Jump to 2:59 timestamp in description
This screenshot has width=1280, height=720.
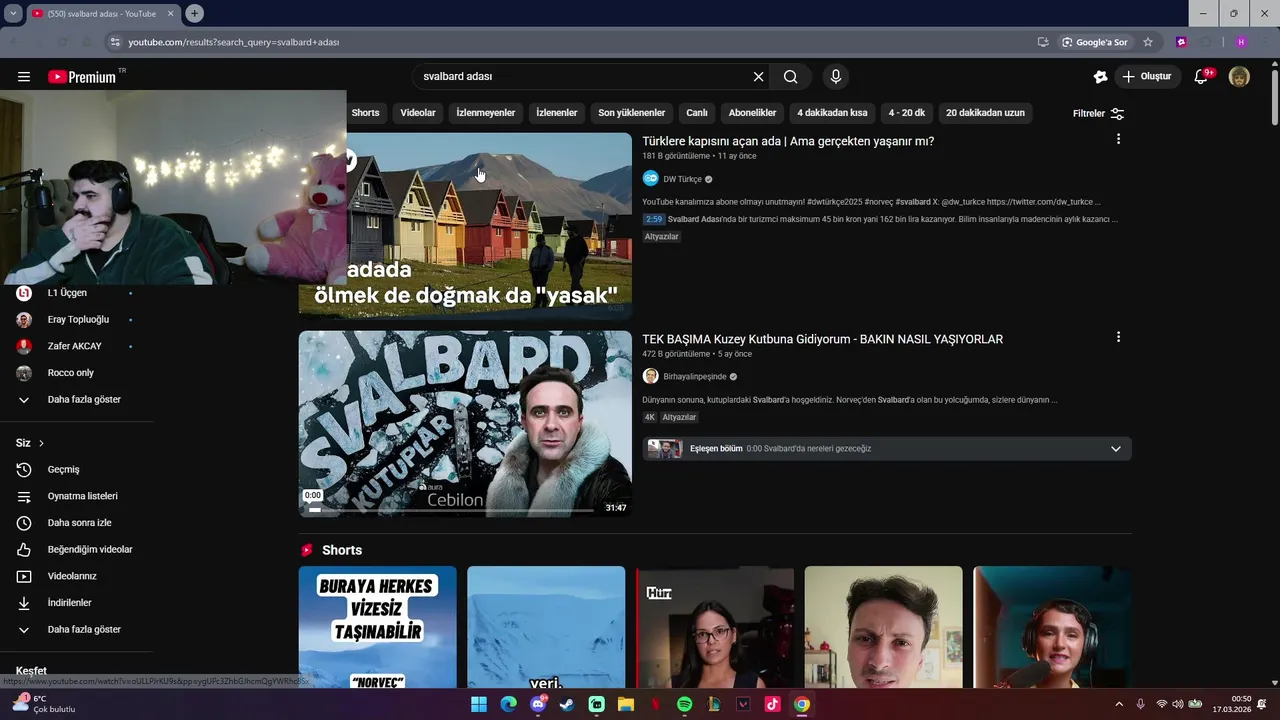(653, 219)
